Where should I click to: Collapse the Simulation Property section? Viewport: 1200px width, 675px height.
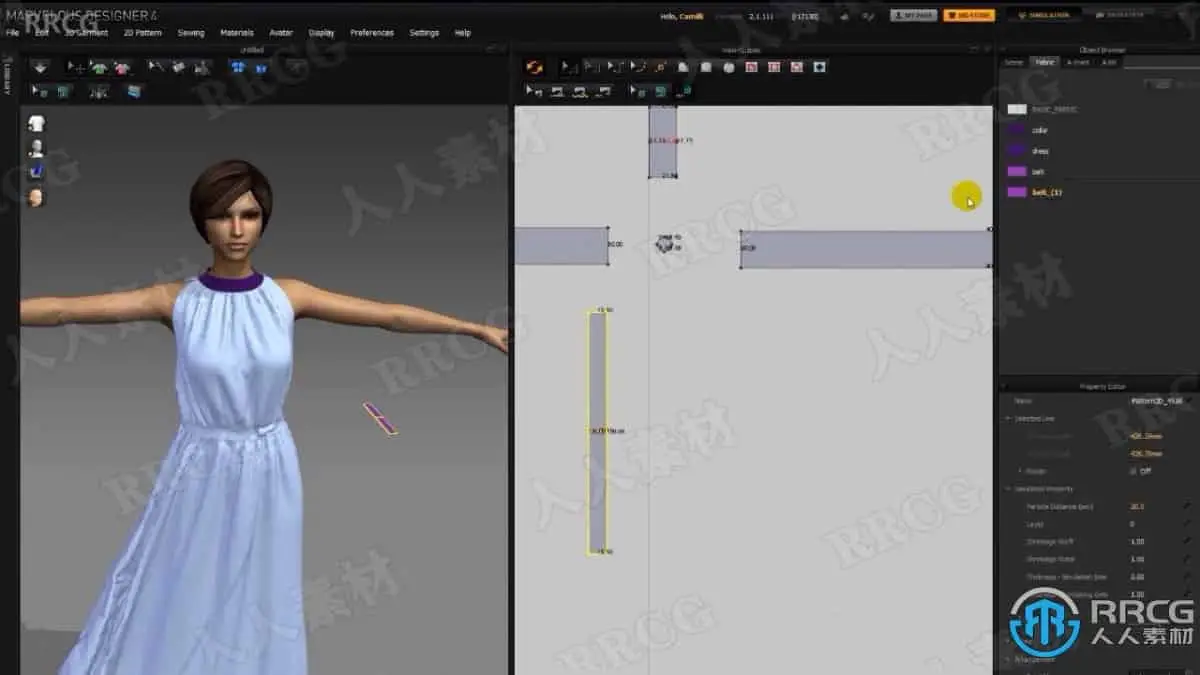pyautogui.click(x=1008, y=488)
